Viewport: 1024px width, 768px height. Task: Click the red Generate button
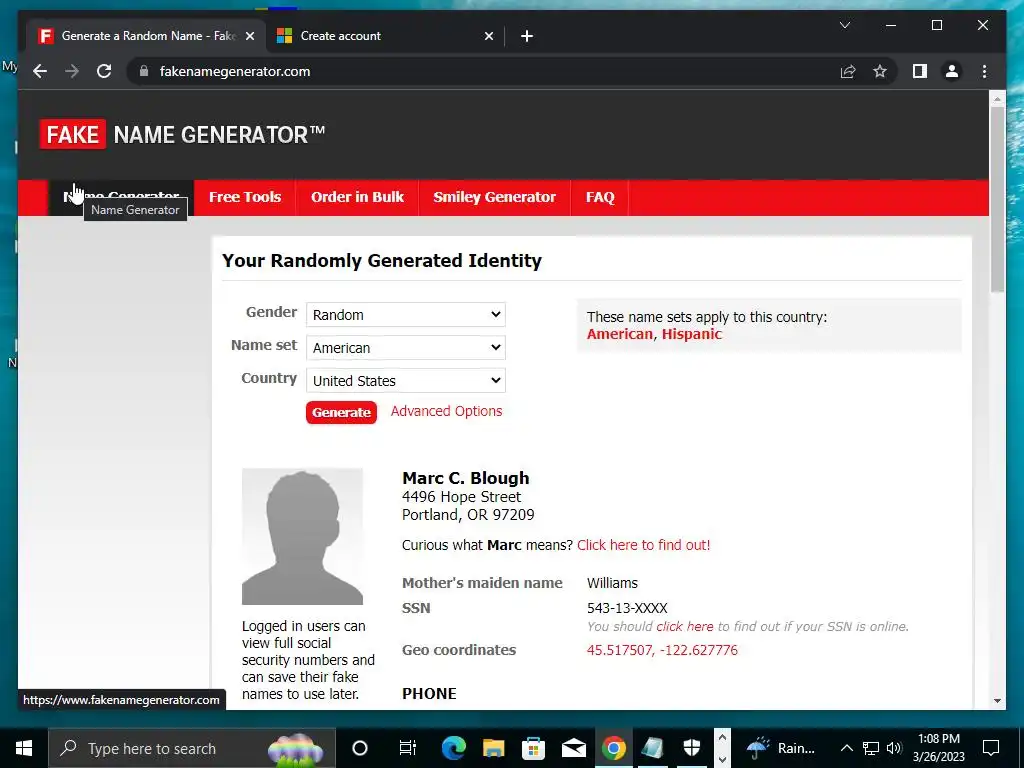(x=341, y=413)
